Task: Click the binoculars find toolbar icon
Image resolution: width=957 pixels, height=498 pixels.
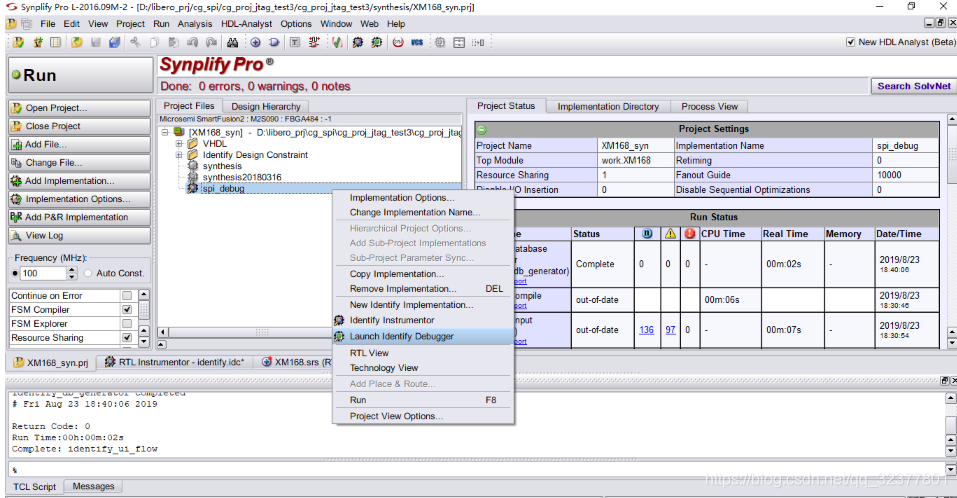Action: tap(233, 42)
